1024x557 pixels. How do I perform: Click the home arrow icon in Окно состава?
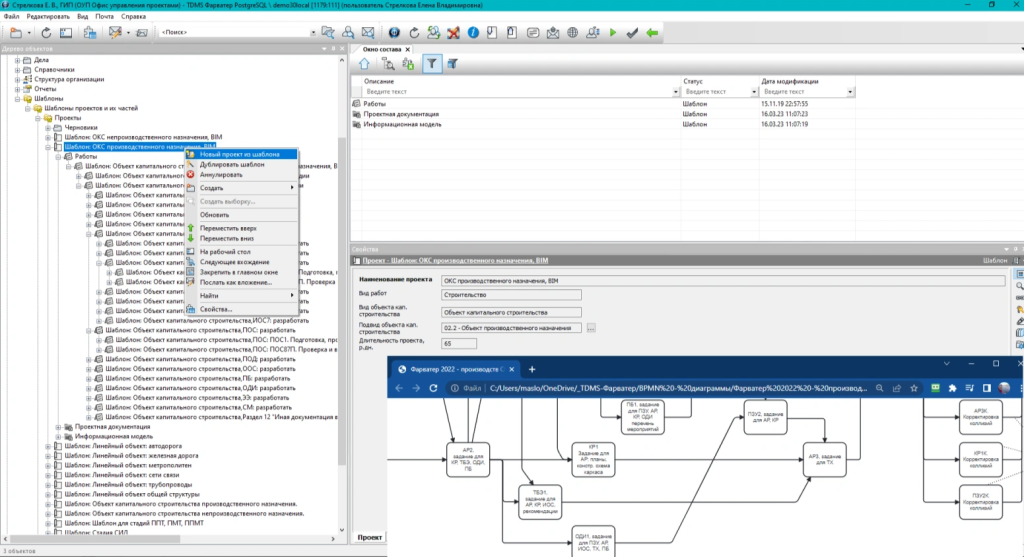click(364, 64)
